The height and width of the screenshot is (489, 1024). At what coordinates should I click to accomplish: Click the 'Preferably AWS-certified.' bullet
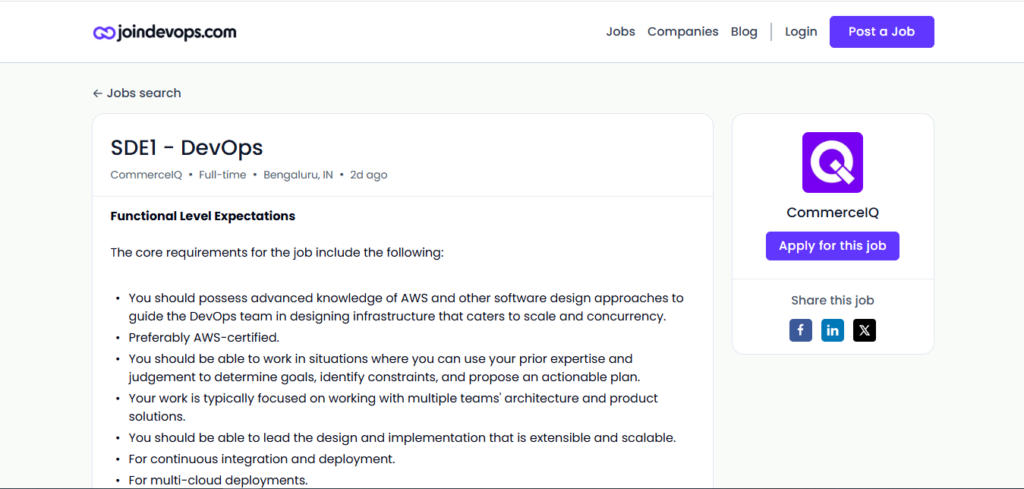tap(204, 338)
